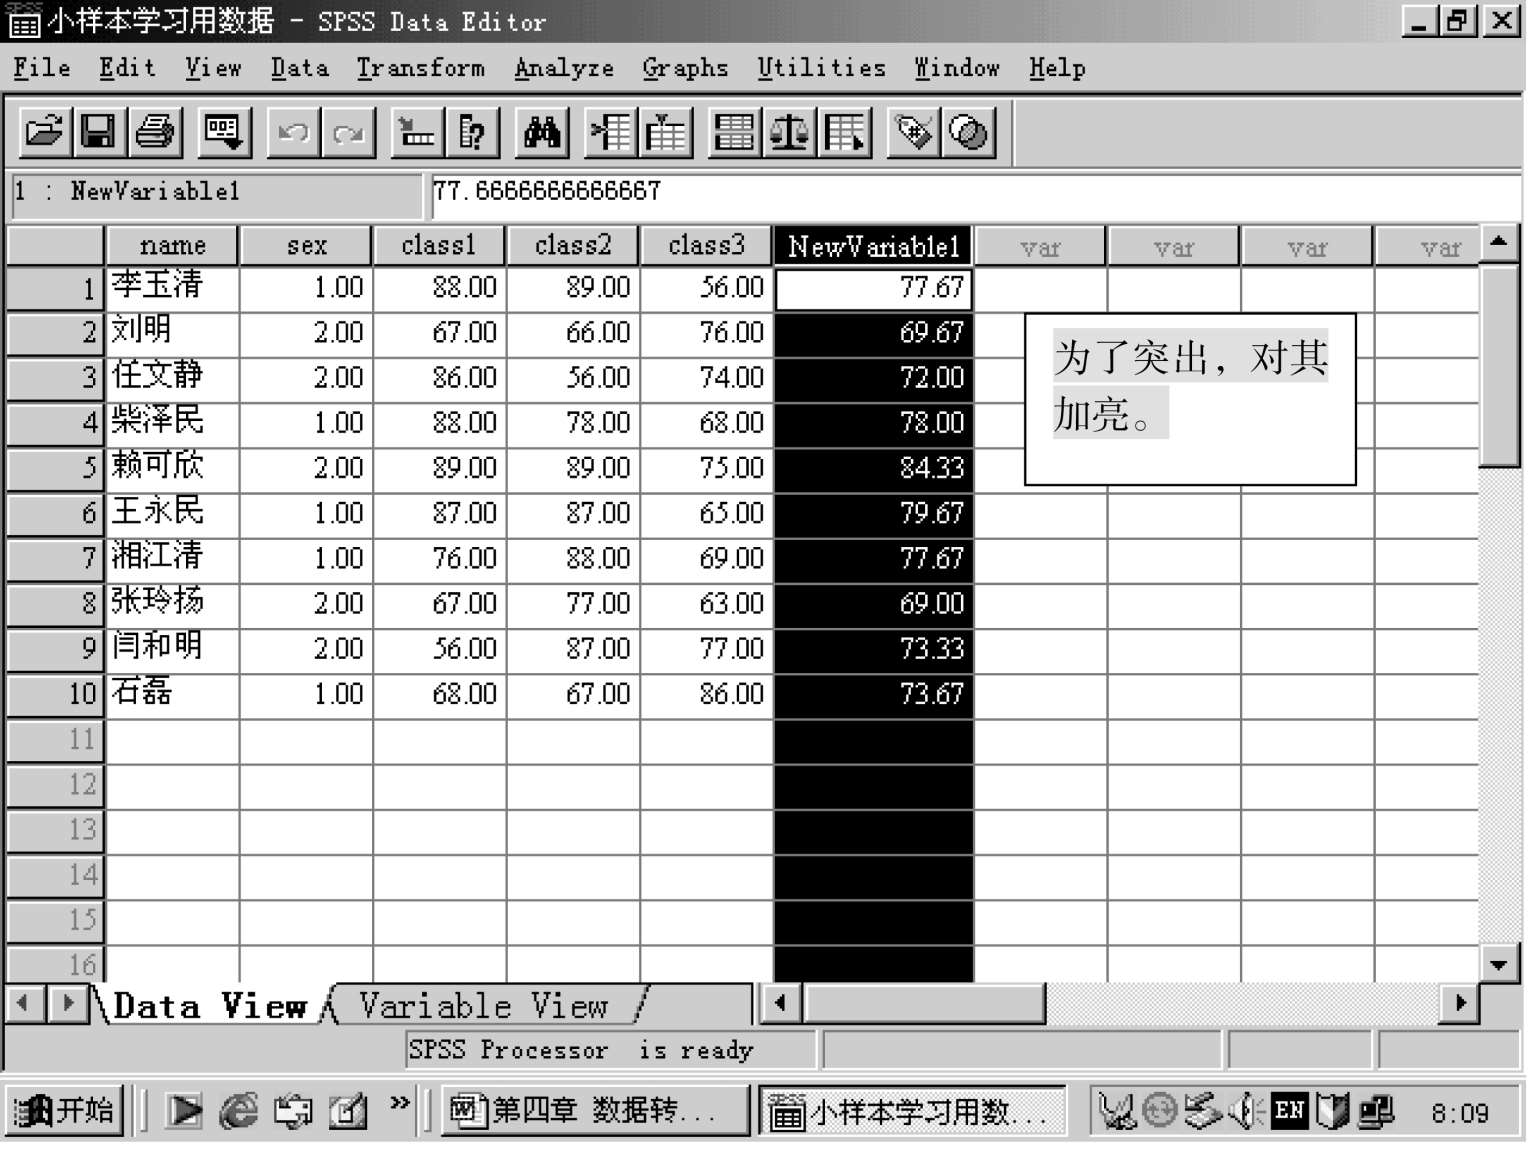Save the data file using the floppy icon
This screenshot has height=1153, width=1536.
(98, 132)
